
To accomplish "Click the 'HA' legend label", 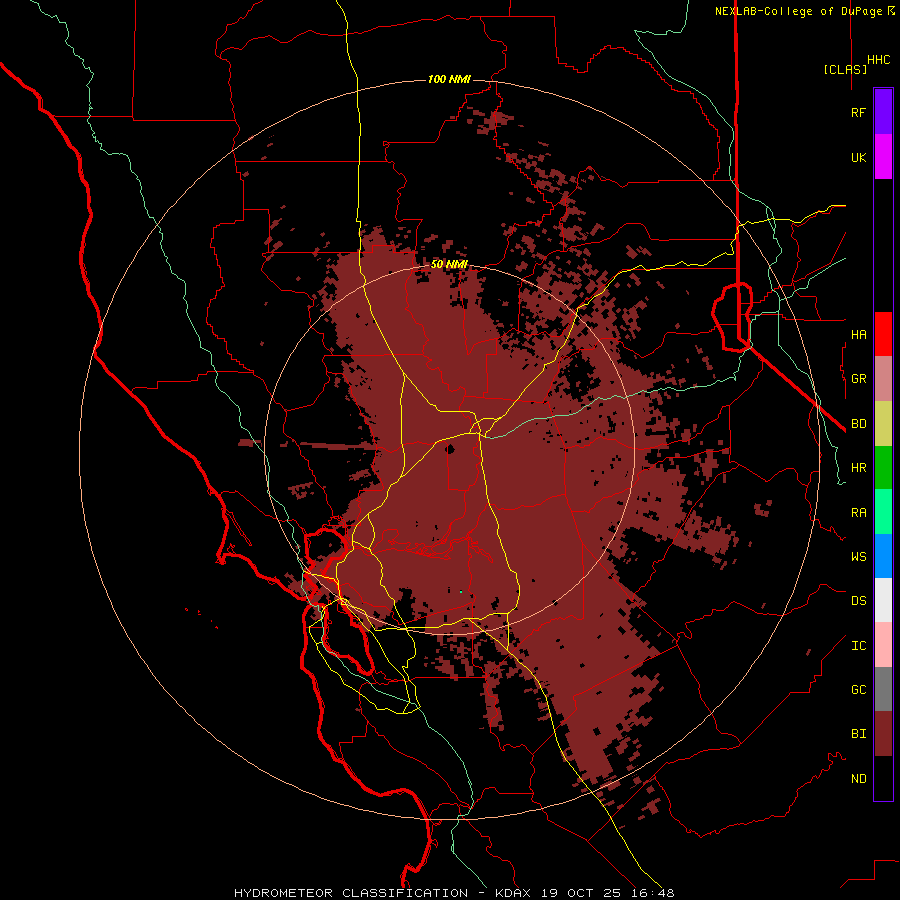I will pyautogui.click(x=859, y=334).
